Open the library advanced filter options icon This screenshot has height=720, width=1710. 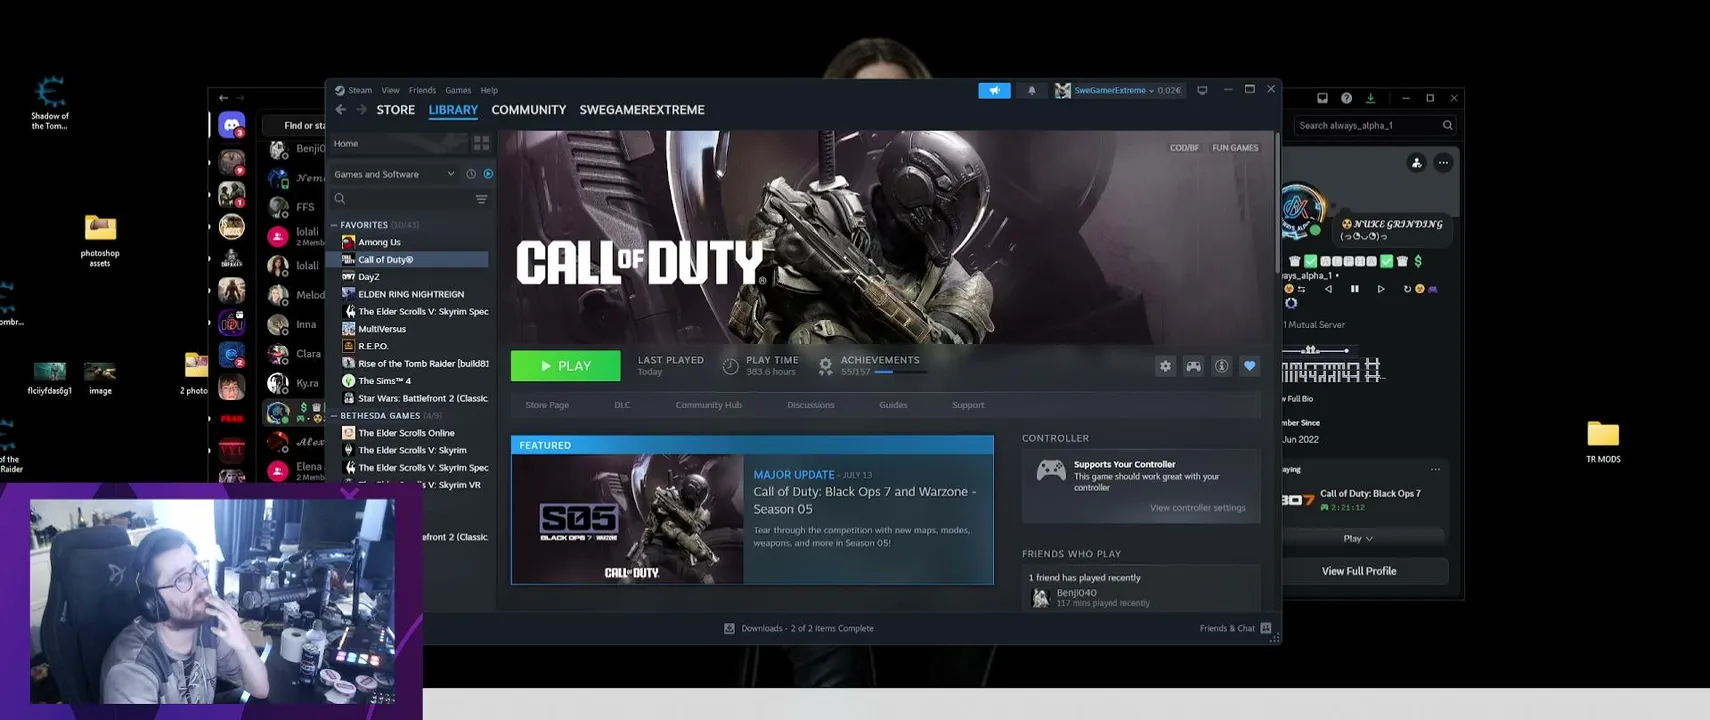coord(481,199)
